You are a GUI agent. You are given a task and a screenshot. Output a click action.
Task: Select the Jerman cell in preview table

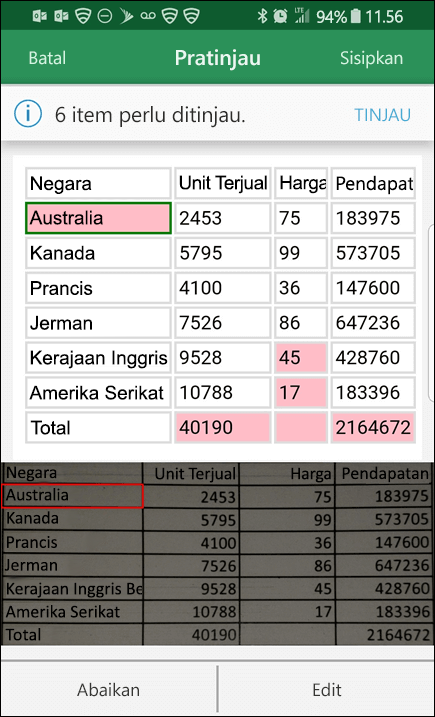[x=98, y=323]
